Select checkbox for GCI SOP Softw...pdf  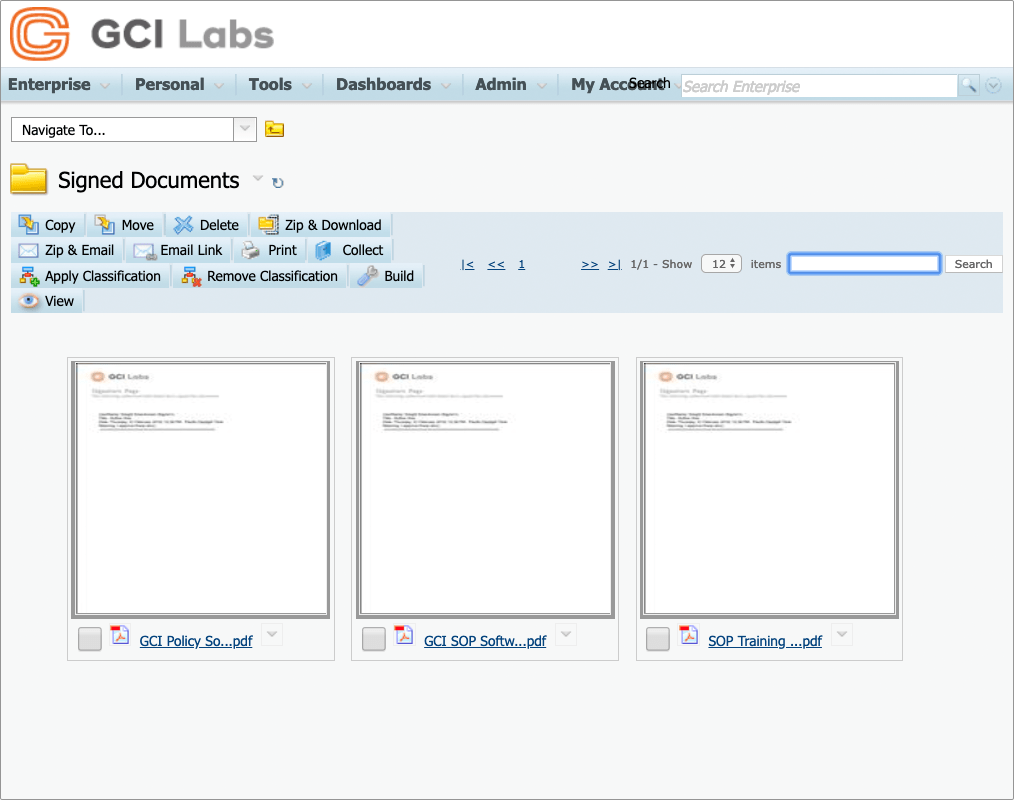pos(374,639)
